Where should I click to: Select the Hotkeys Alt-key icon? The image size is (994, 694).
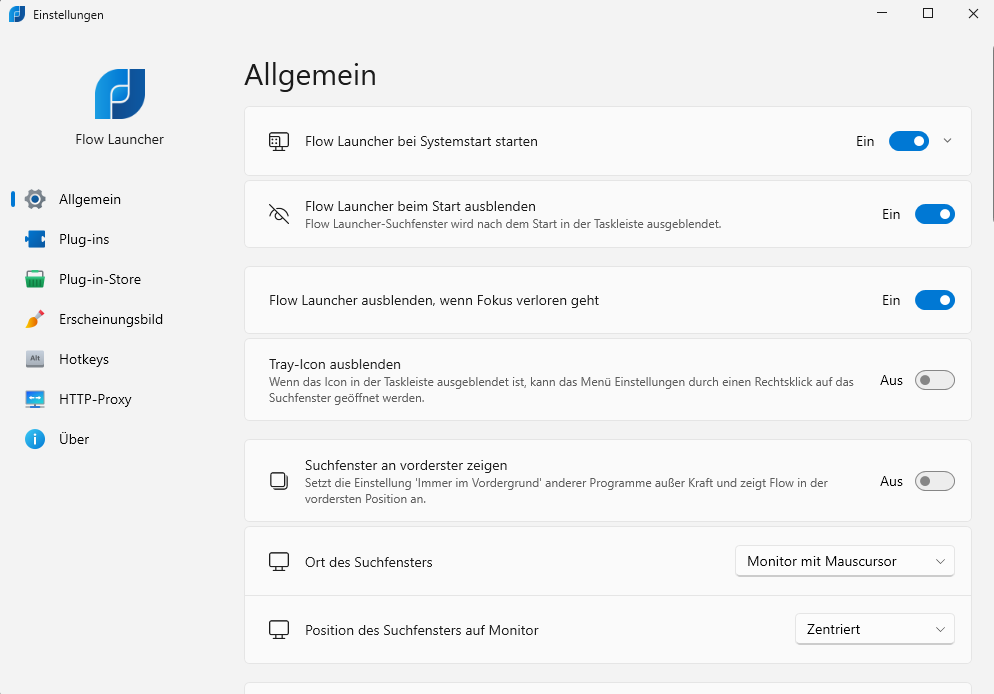click(35, 359)
